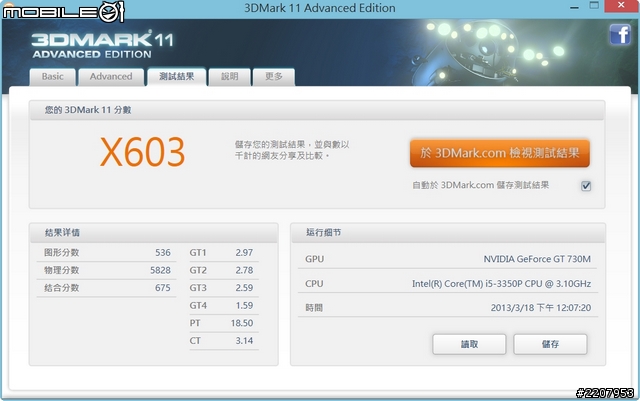Image resolution: width=640 pixels, height=401 pixels.
Task: Click the GT4 value 1.59
Action: (x=244, y=305)
